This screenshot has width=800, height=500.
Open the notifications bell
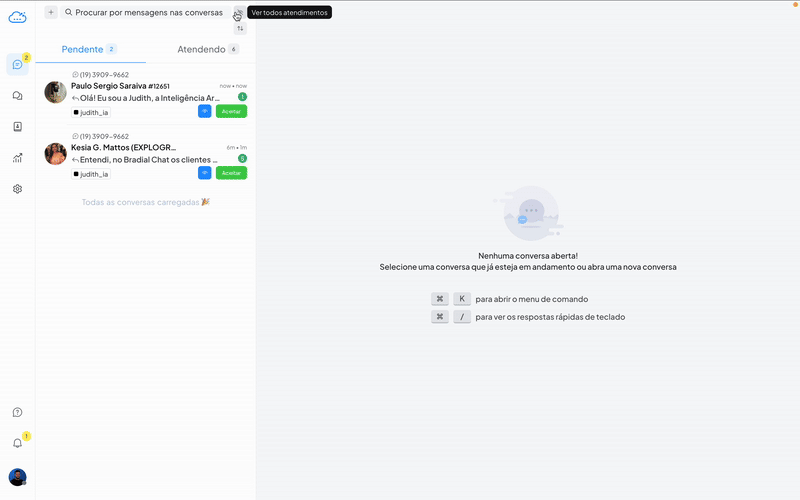click(17, 443)
